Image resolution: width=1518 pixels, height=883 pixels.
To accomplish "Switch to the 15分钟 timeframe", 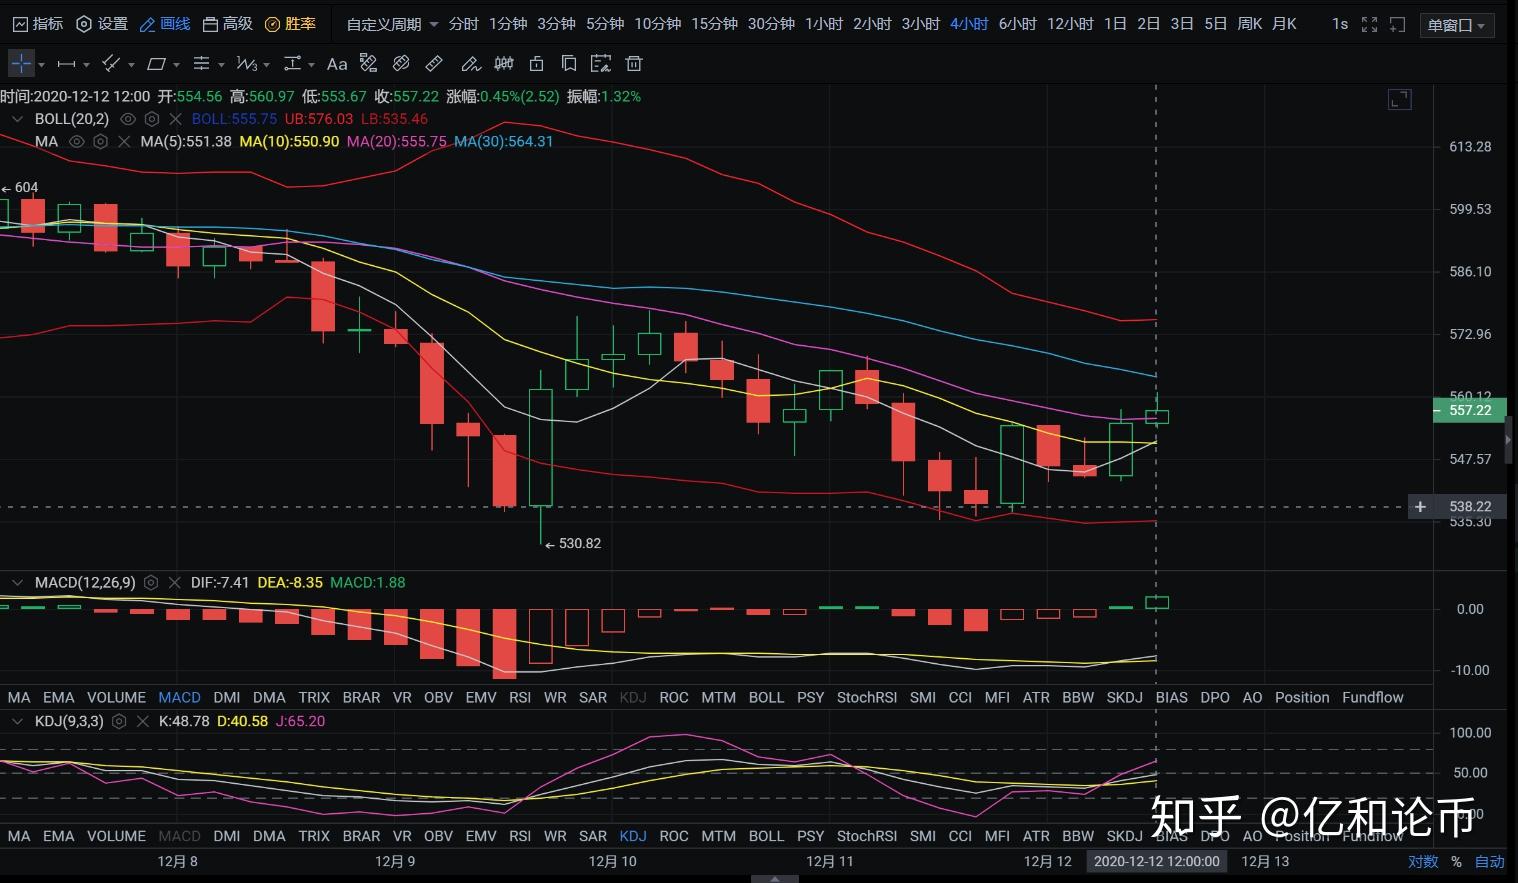I will [x=714, y=24].
